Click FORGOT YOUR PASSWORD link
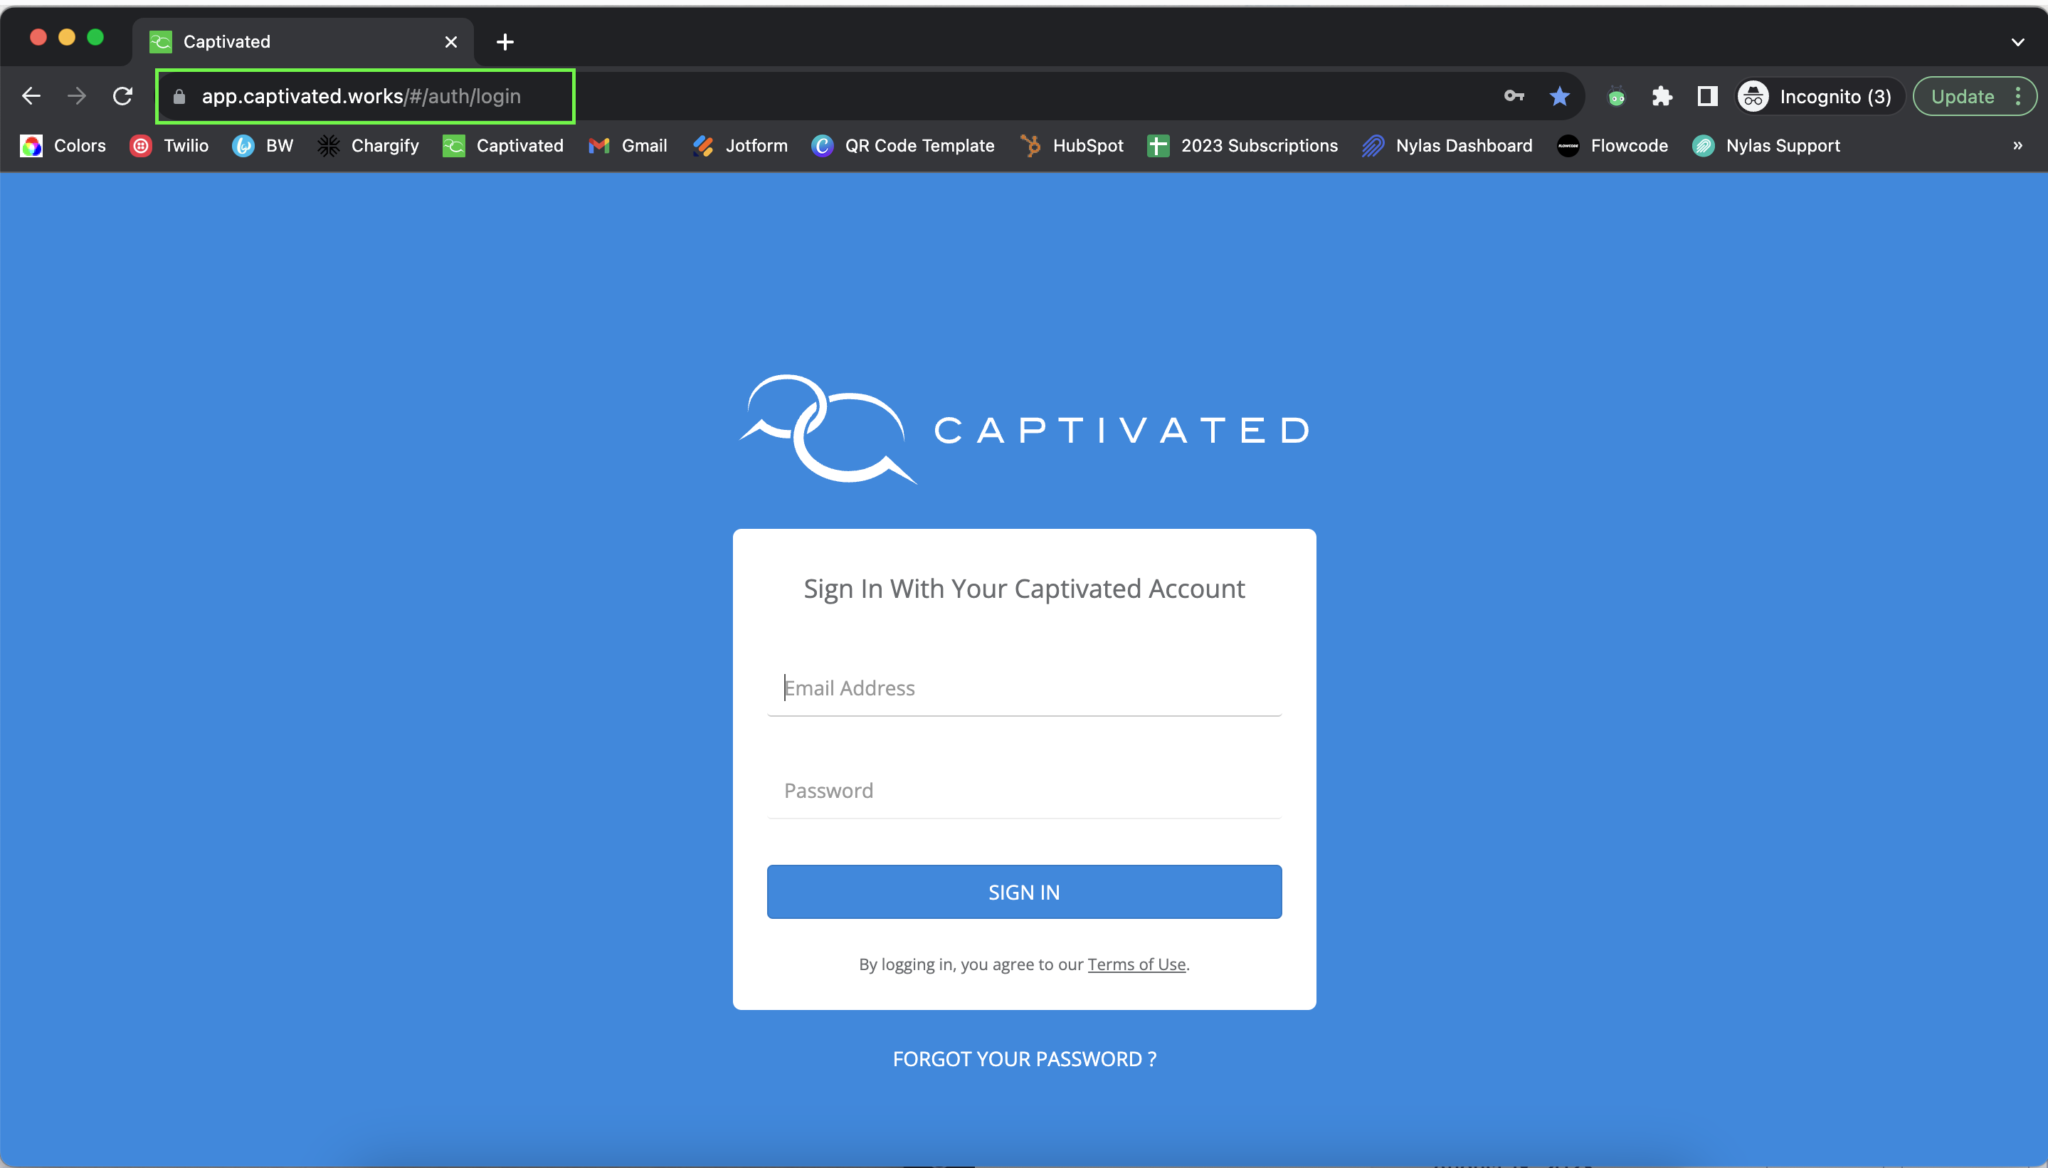2048x1168 pixels. click(1023, 1058)
